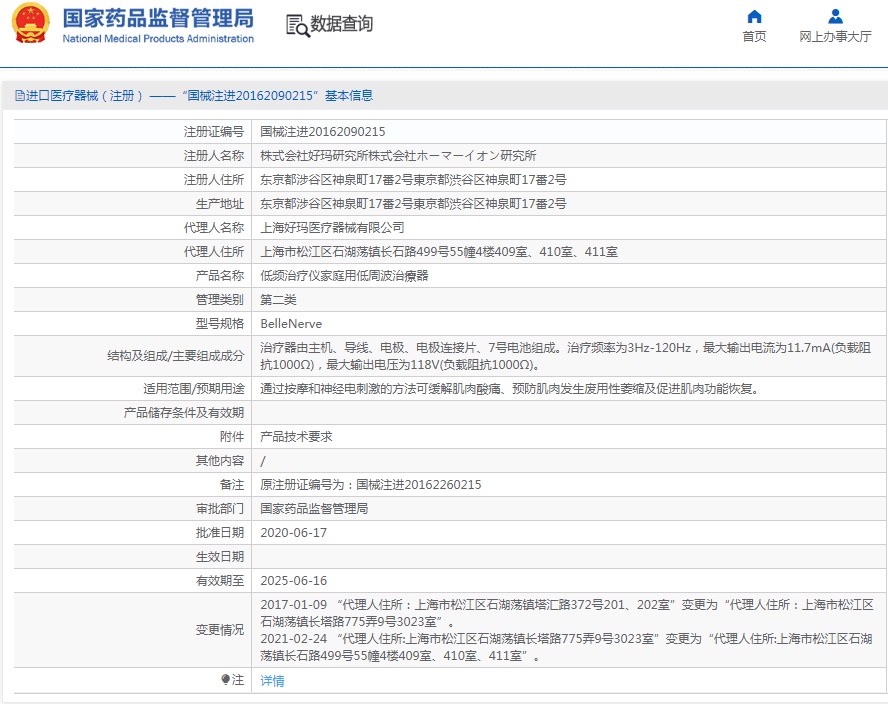Go to 网上办事大厅 navigation label
This screenshot has width=888, height=704.
tap(835, 37)
